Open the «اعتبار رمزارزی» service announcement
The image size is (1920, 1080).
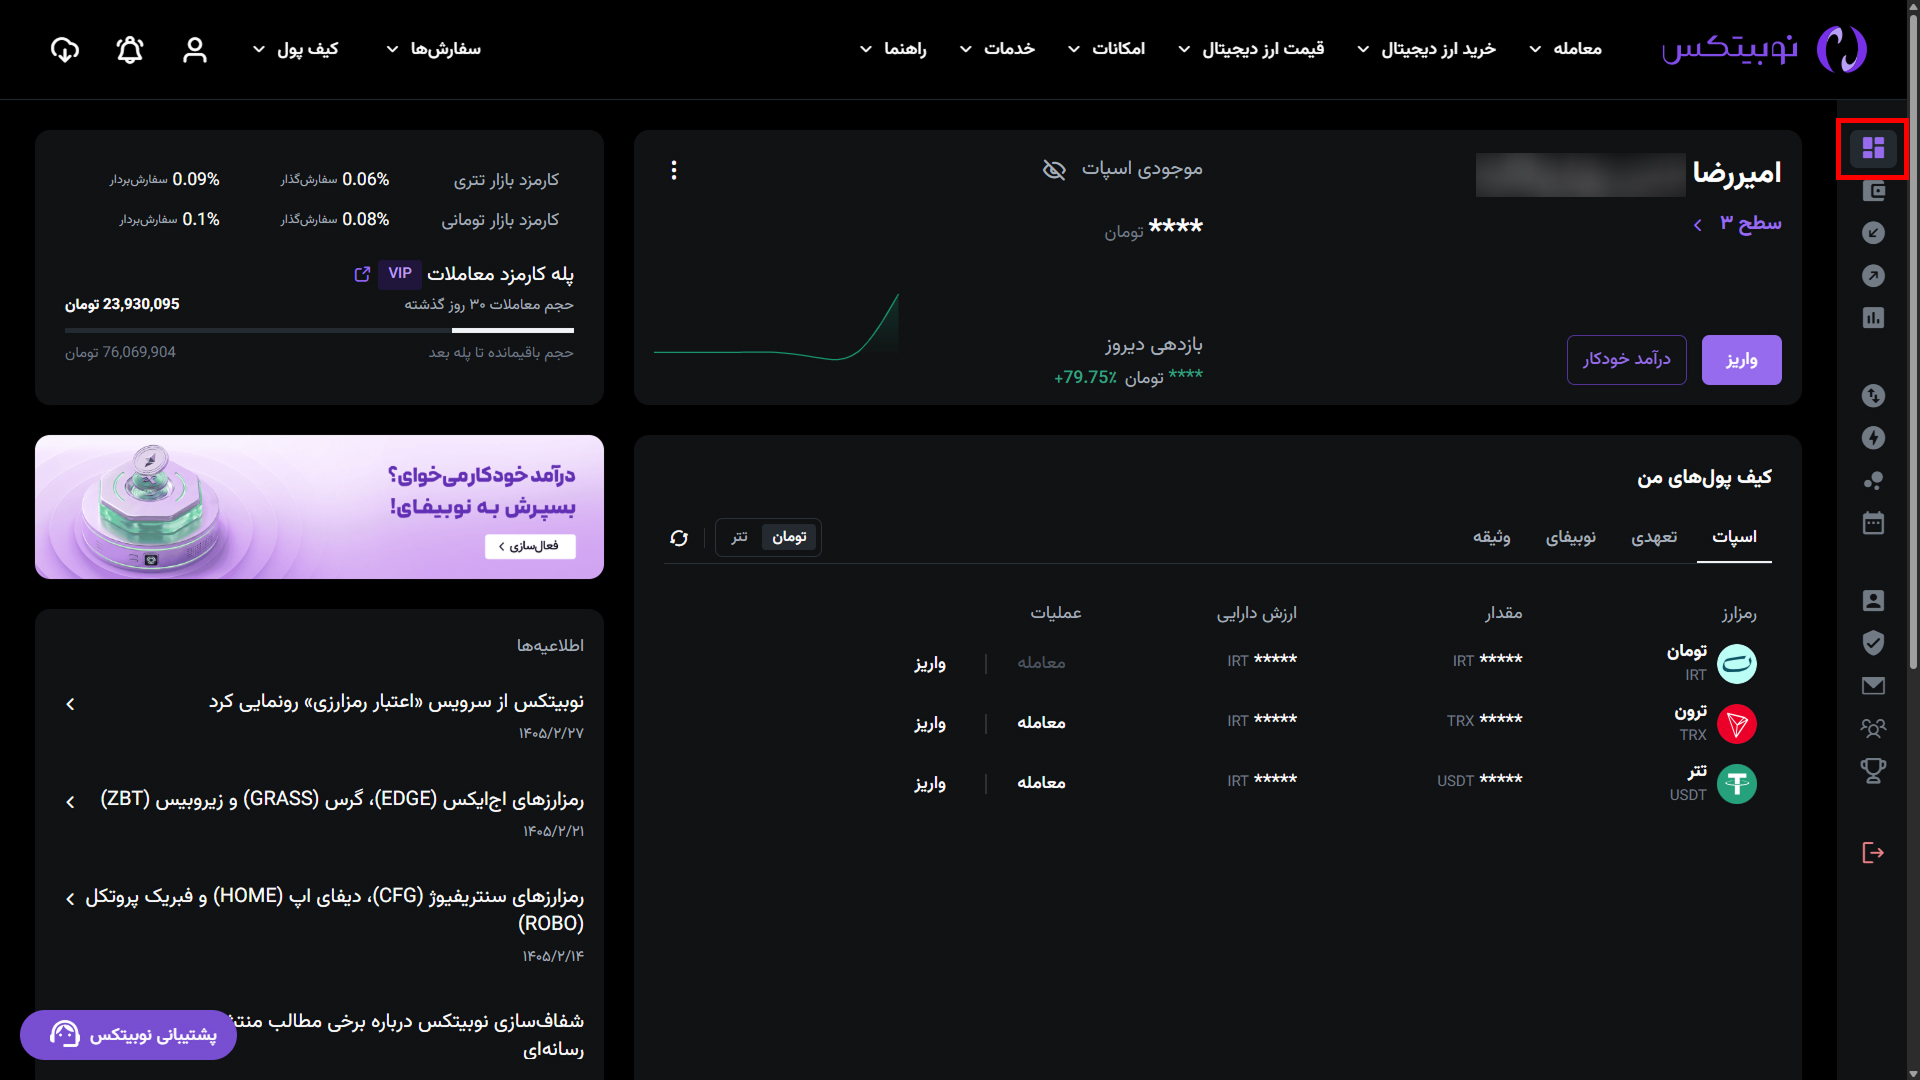pos(326,715)
